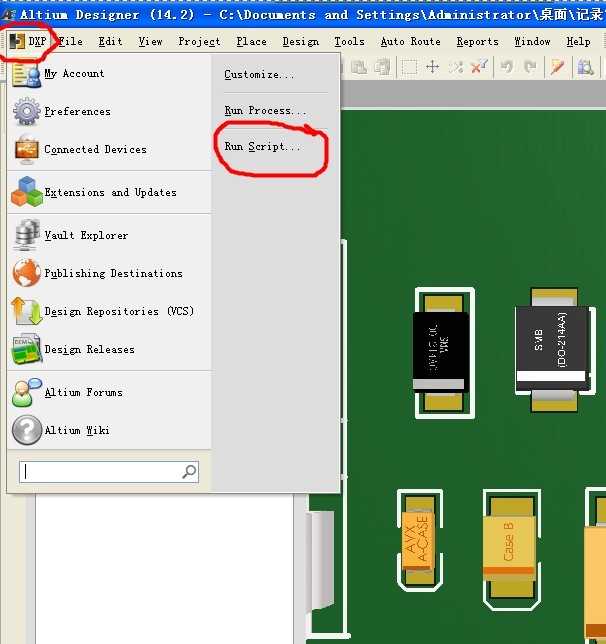
Task: Click the Design Repositories arrows icon
Action: click(x=26, y=311)
